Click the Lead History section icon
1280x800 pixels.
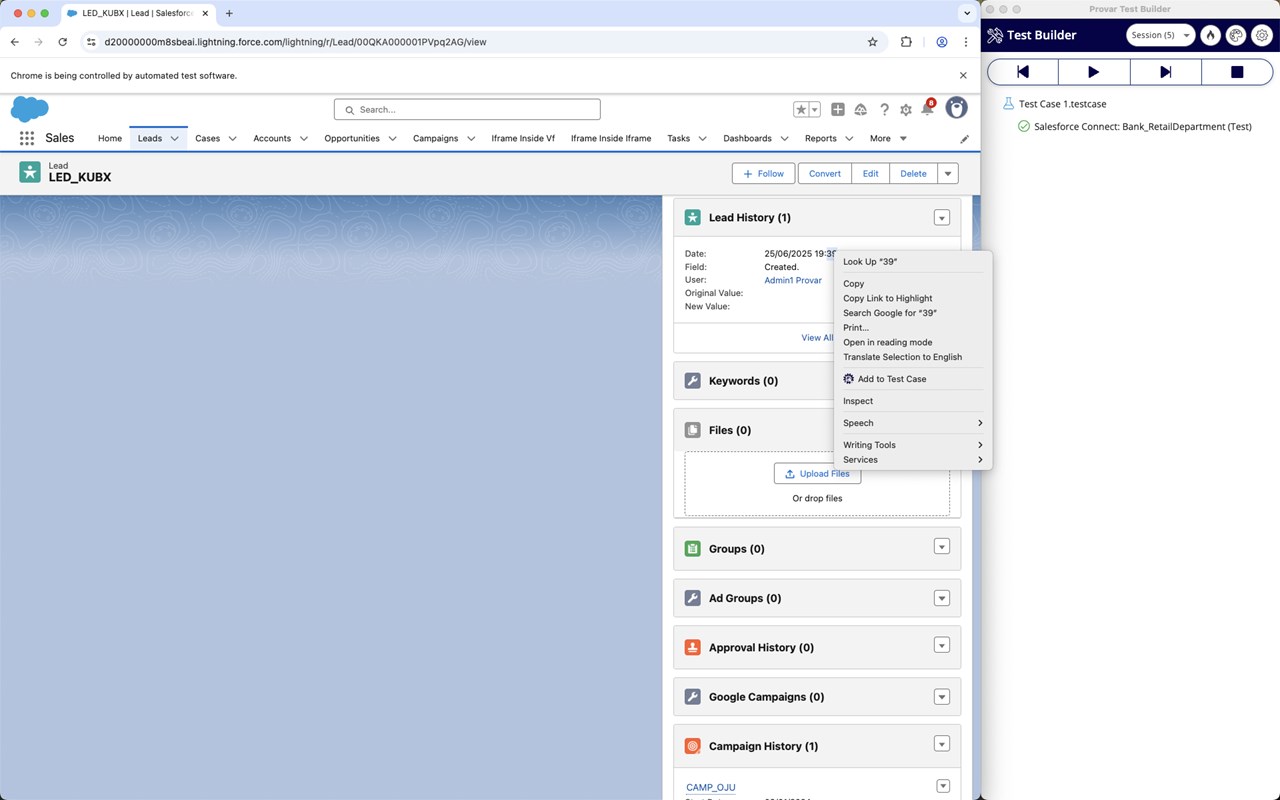pos(692,217)
